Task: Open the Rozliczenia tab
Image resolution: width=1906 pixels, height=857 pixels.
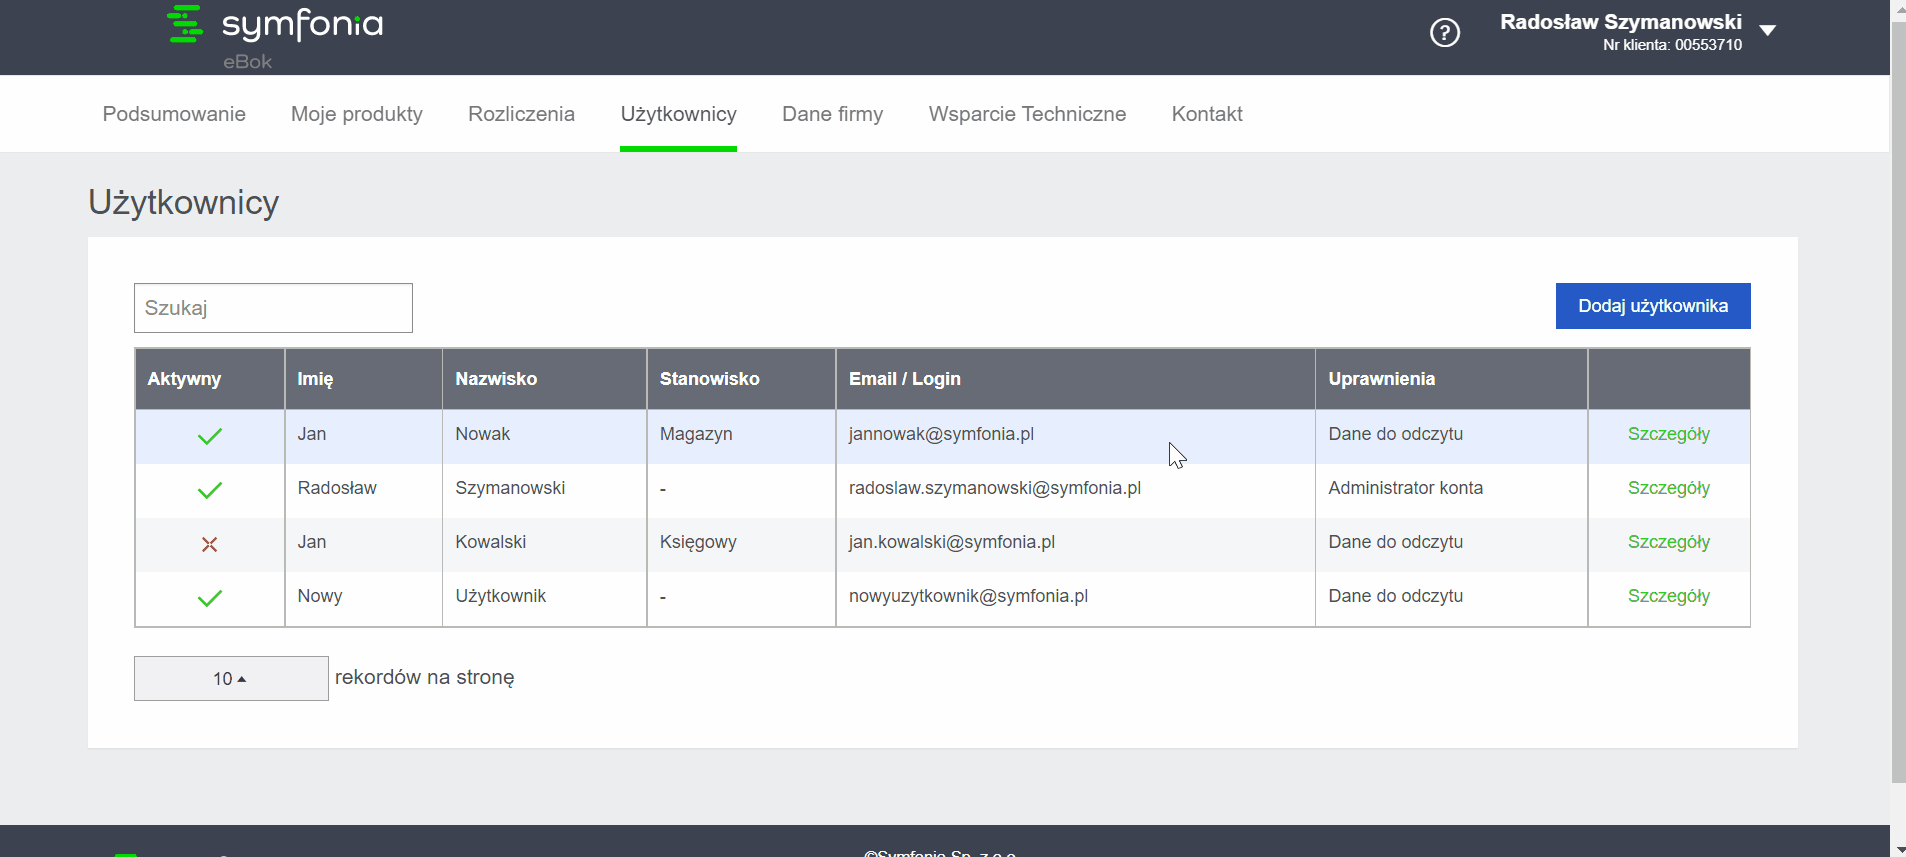Action: coord(521,114)
